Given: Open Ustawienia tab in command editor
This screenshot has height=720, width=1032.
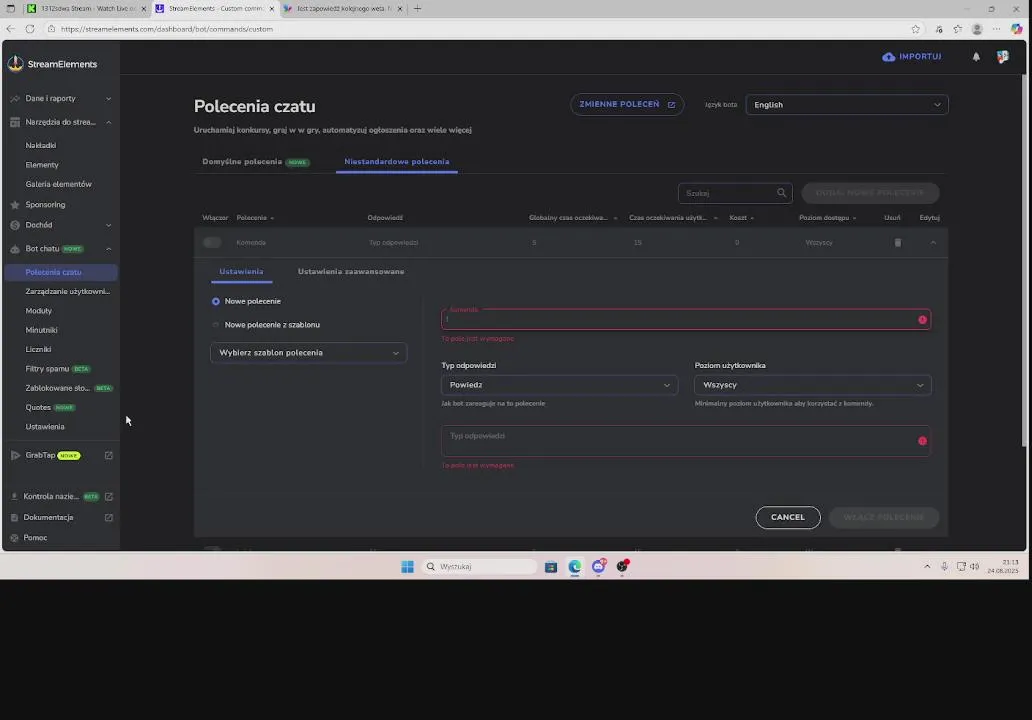Looking at the screenshot, I should pos(241,272).
